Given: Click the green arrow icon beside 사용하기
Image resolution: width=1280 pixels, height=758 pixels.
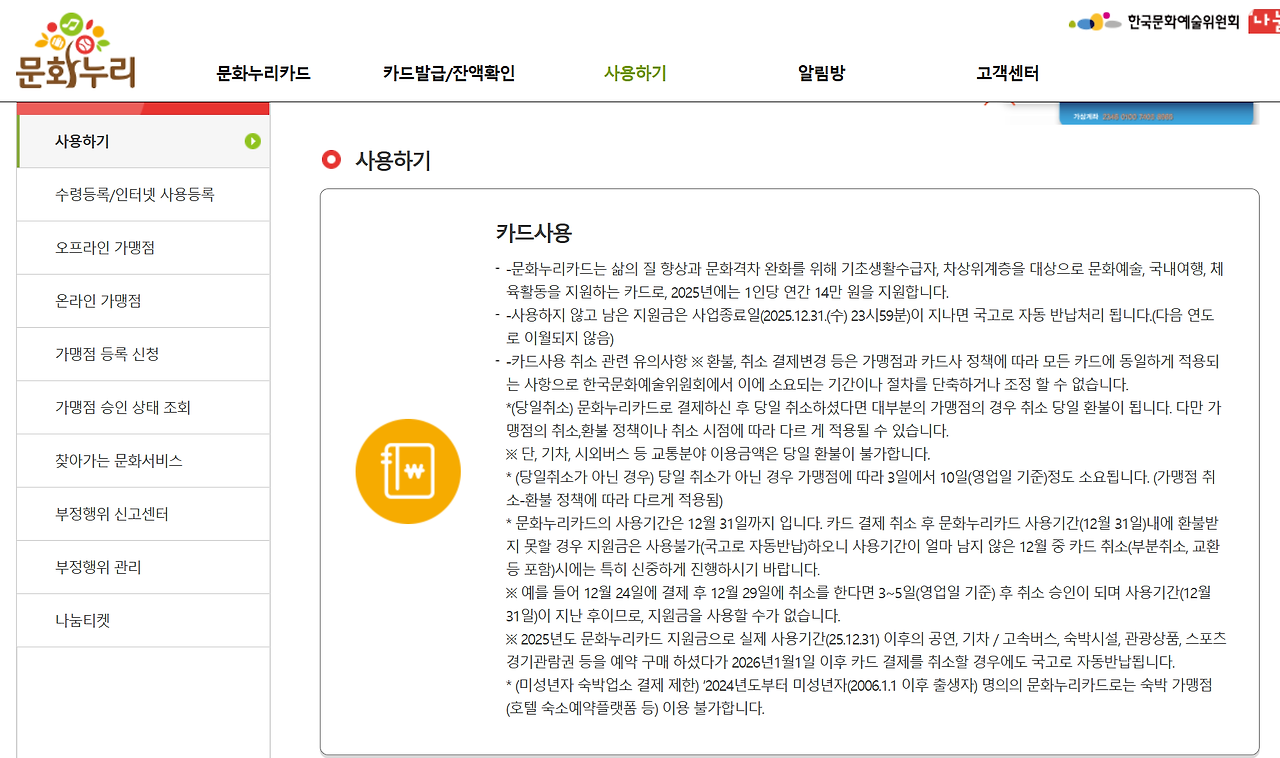Looking at the screenshot, I should 252,142.
